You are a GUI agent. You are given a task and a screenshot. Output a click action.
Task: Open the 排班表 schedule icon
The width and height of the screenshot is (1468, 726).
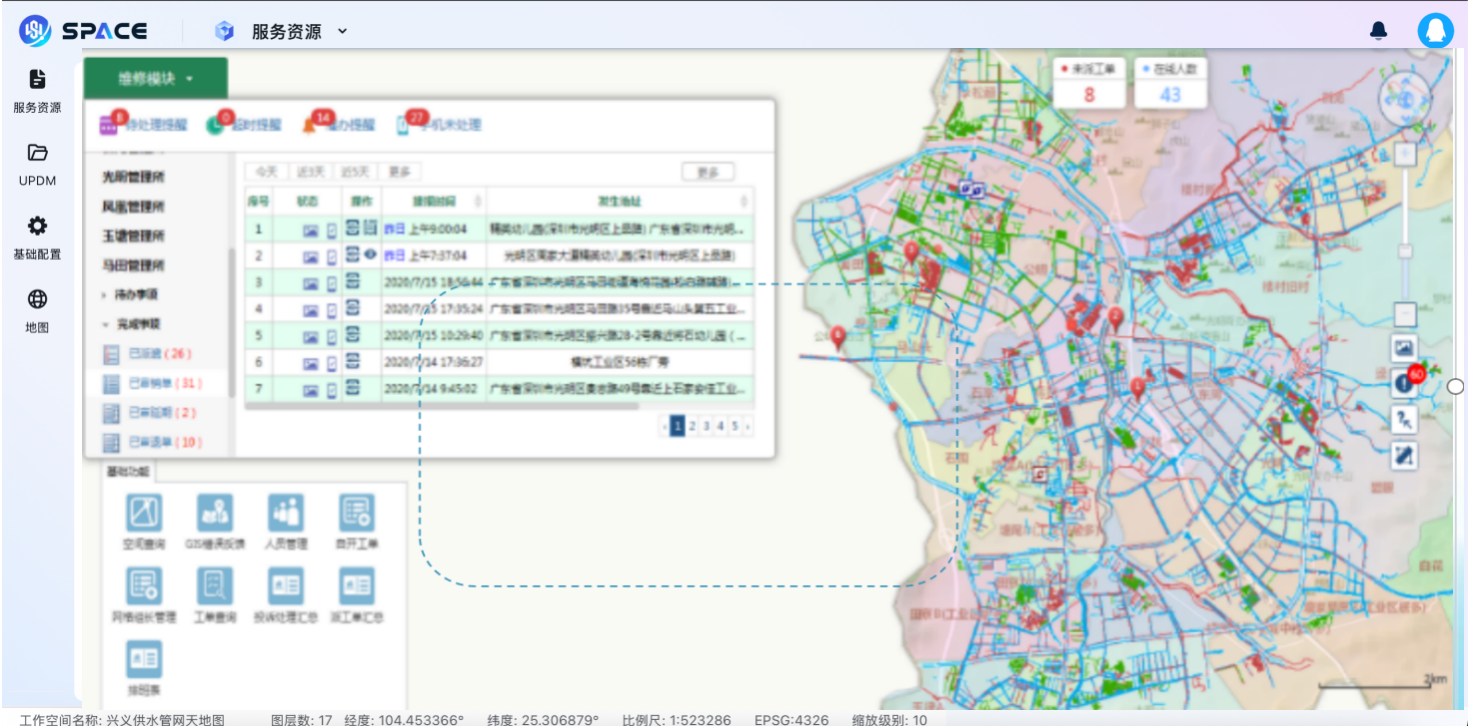tap(144, 660)
